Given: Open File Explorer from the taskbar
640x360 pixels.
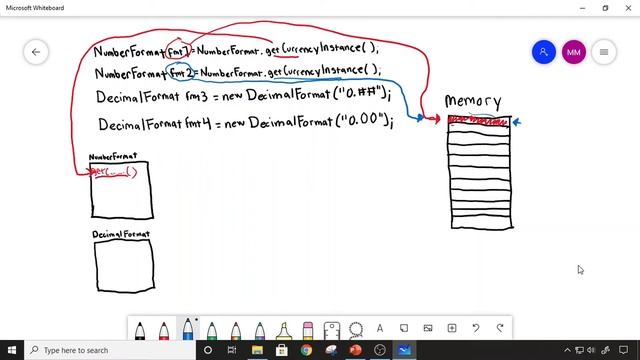Looking at the screenshot, I should click(257, 350).
